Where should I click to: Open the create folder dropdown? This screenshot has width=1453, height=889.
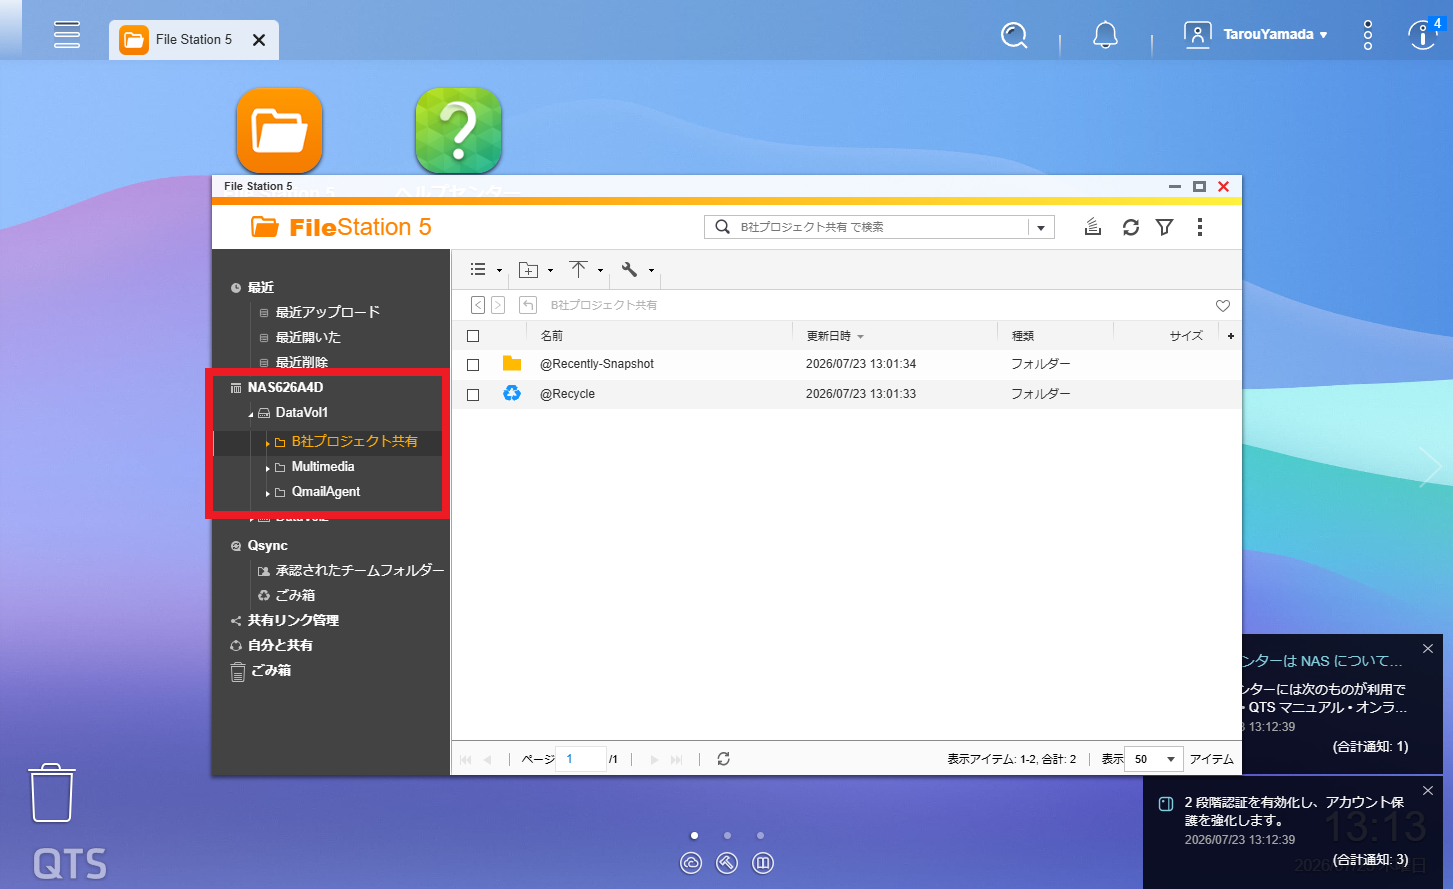coord(536,270)
